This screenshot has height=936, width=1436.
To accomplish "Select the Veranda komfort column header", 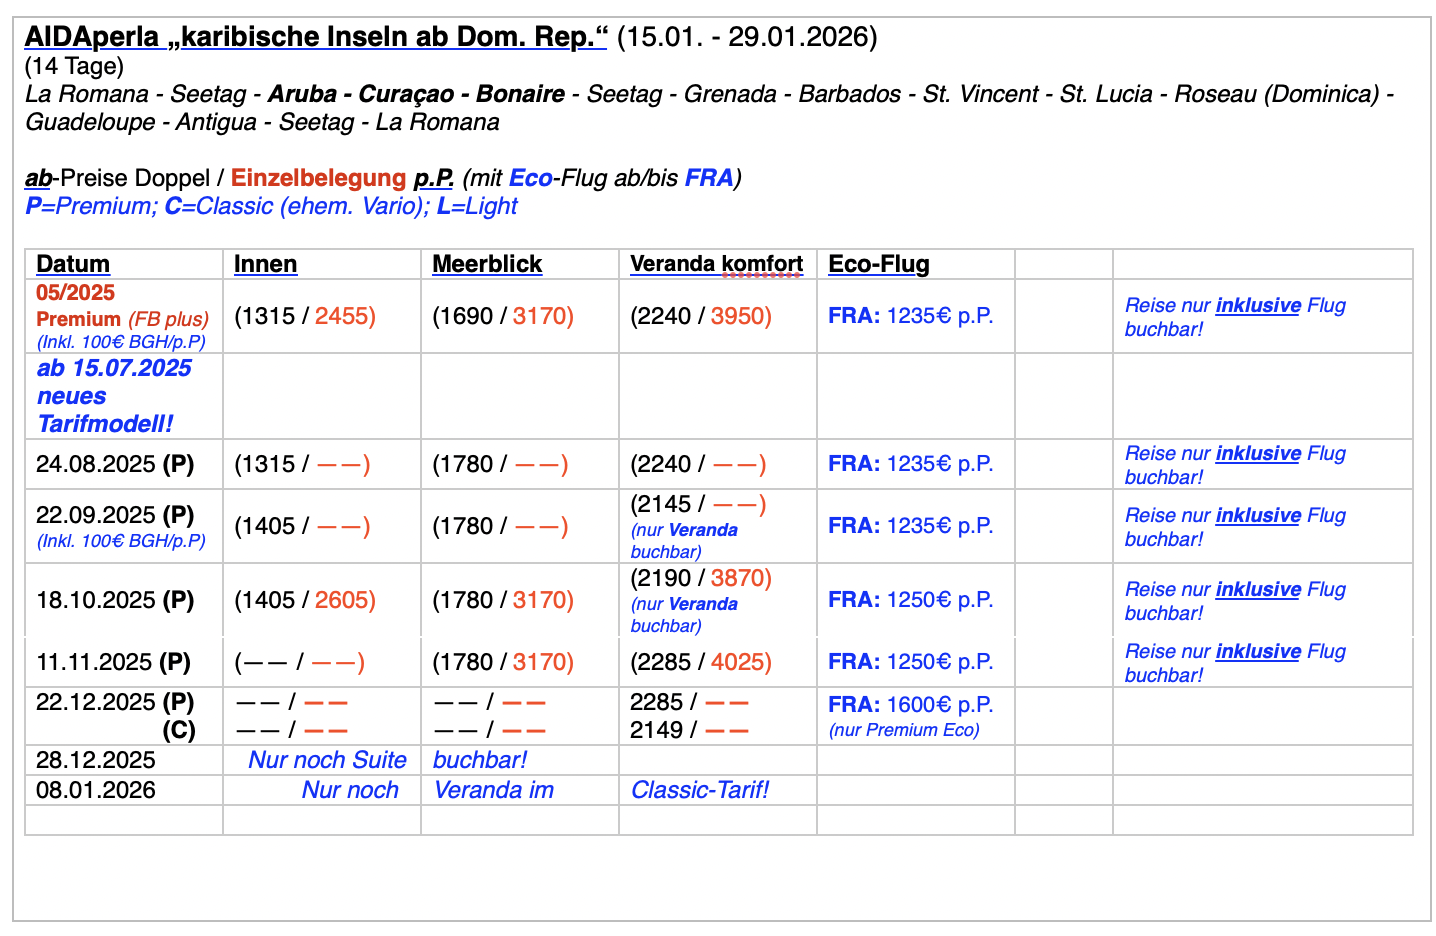I will [716, 264].
